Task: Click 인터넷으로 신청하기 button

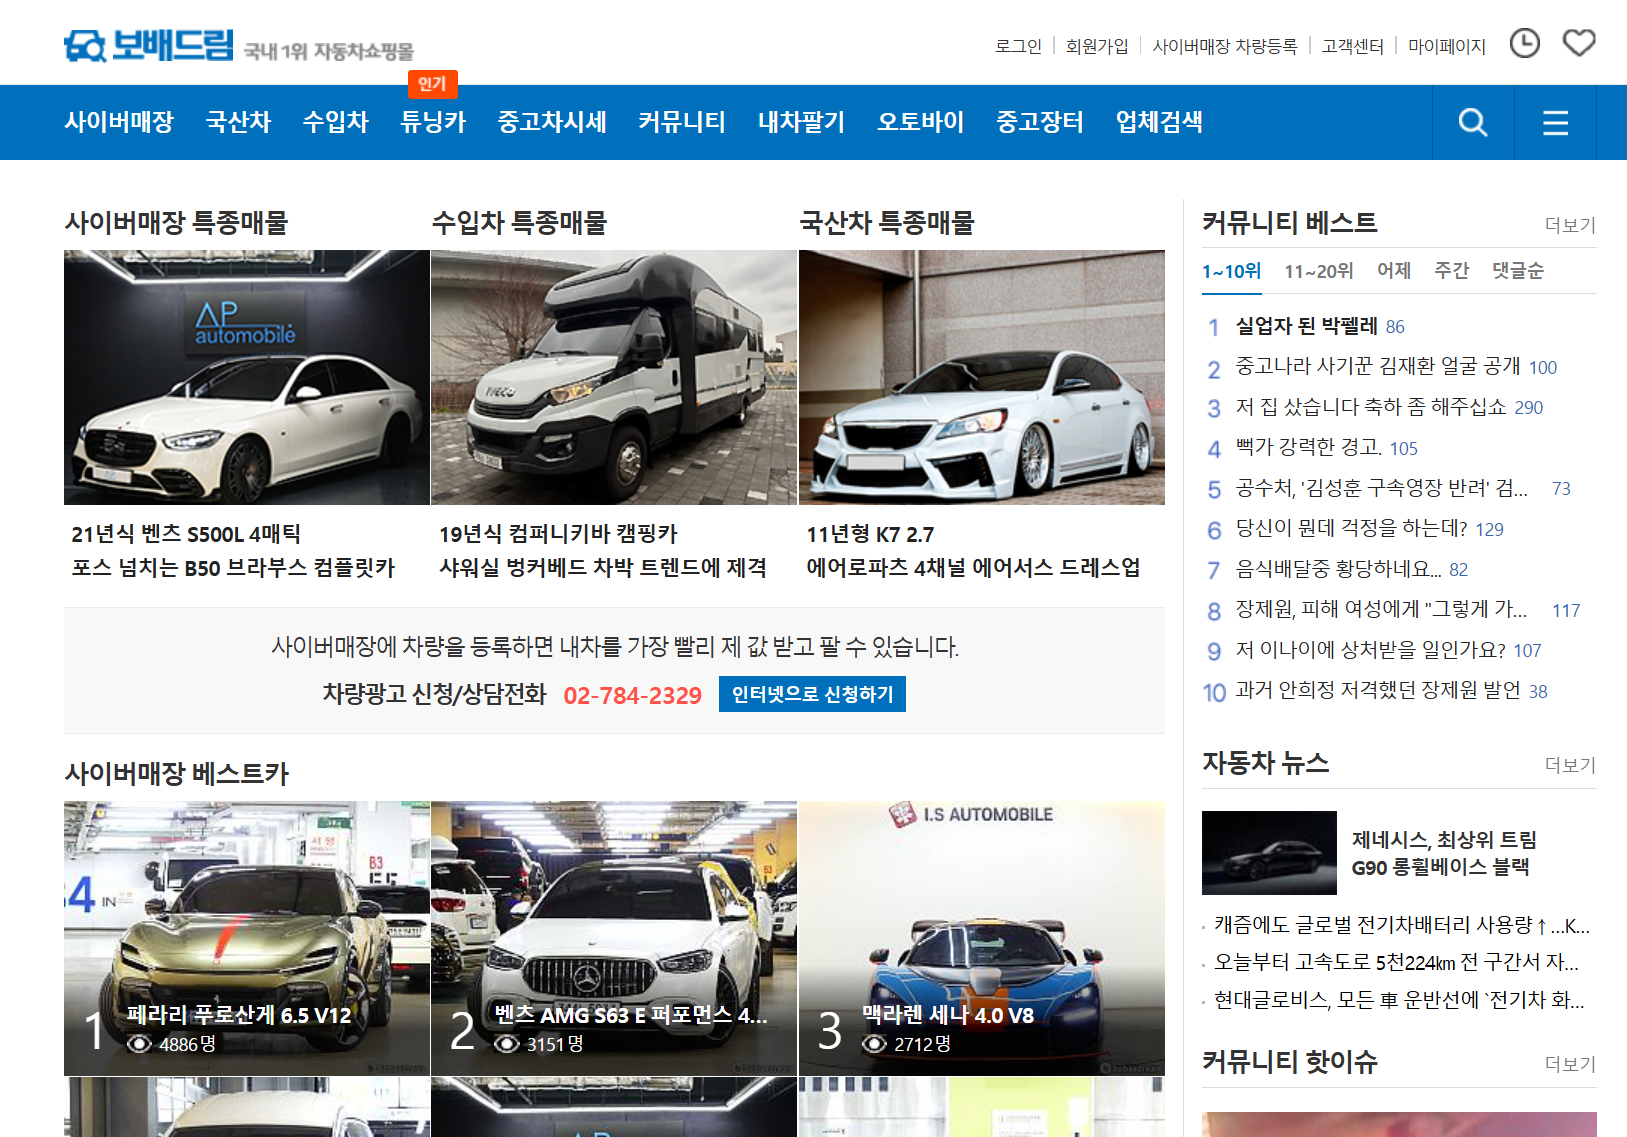Action: pyautogui.click(x=812, y=694)
